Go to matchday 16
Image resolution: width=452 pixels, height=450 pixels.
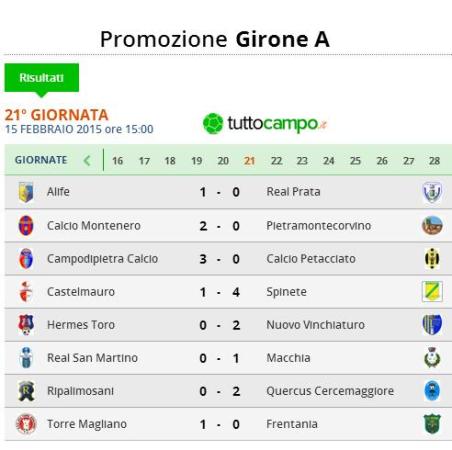(x=117, y=161)
